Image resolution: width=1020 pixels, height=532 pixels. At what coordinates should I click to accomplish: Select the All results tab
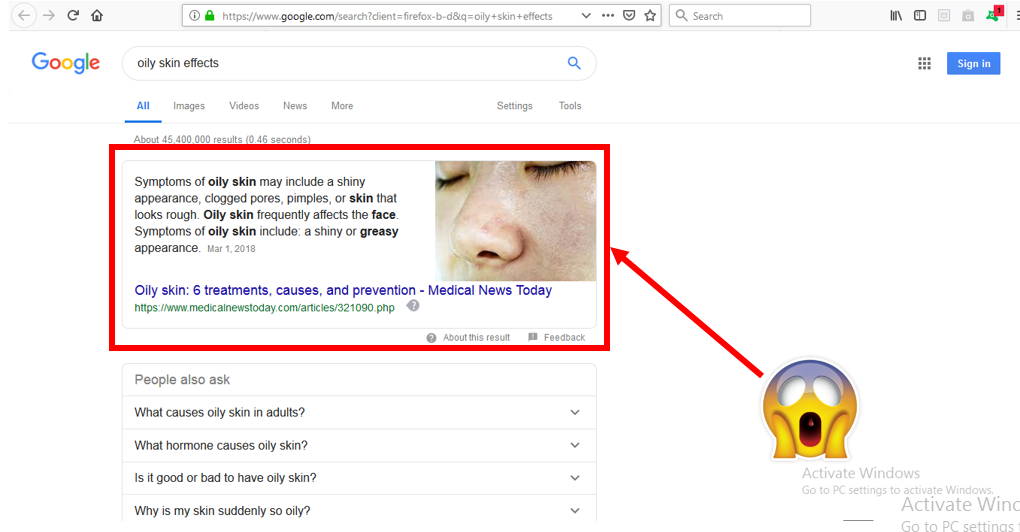pos(143,106)
